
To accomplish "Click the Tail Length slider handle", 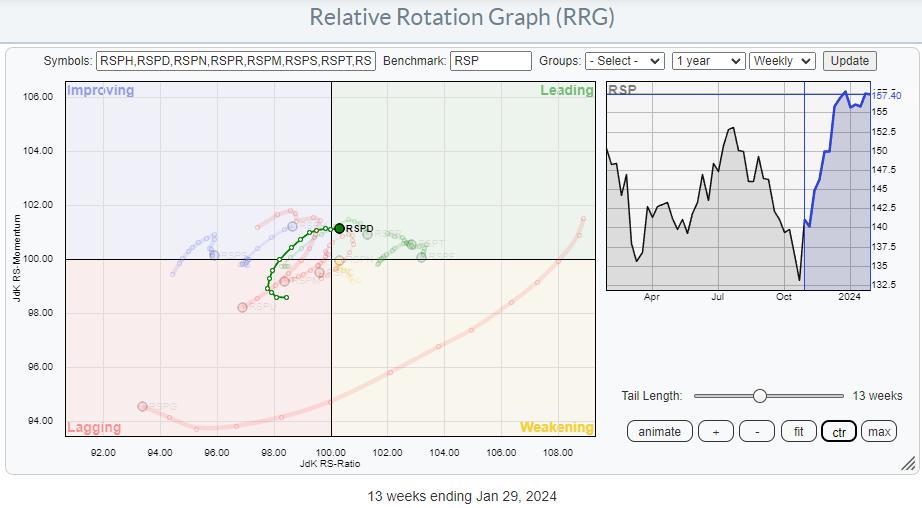I will pos(760,396).
